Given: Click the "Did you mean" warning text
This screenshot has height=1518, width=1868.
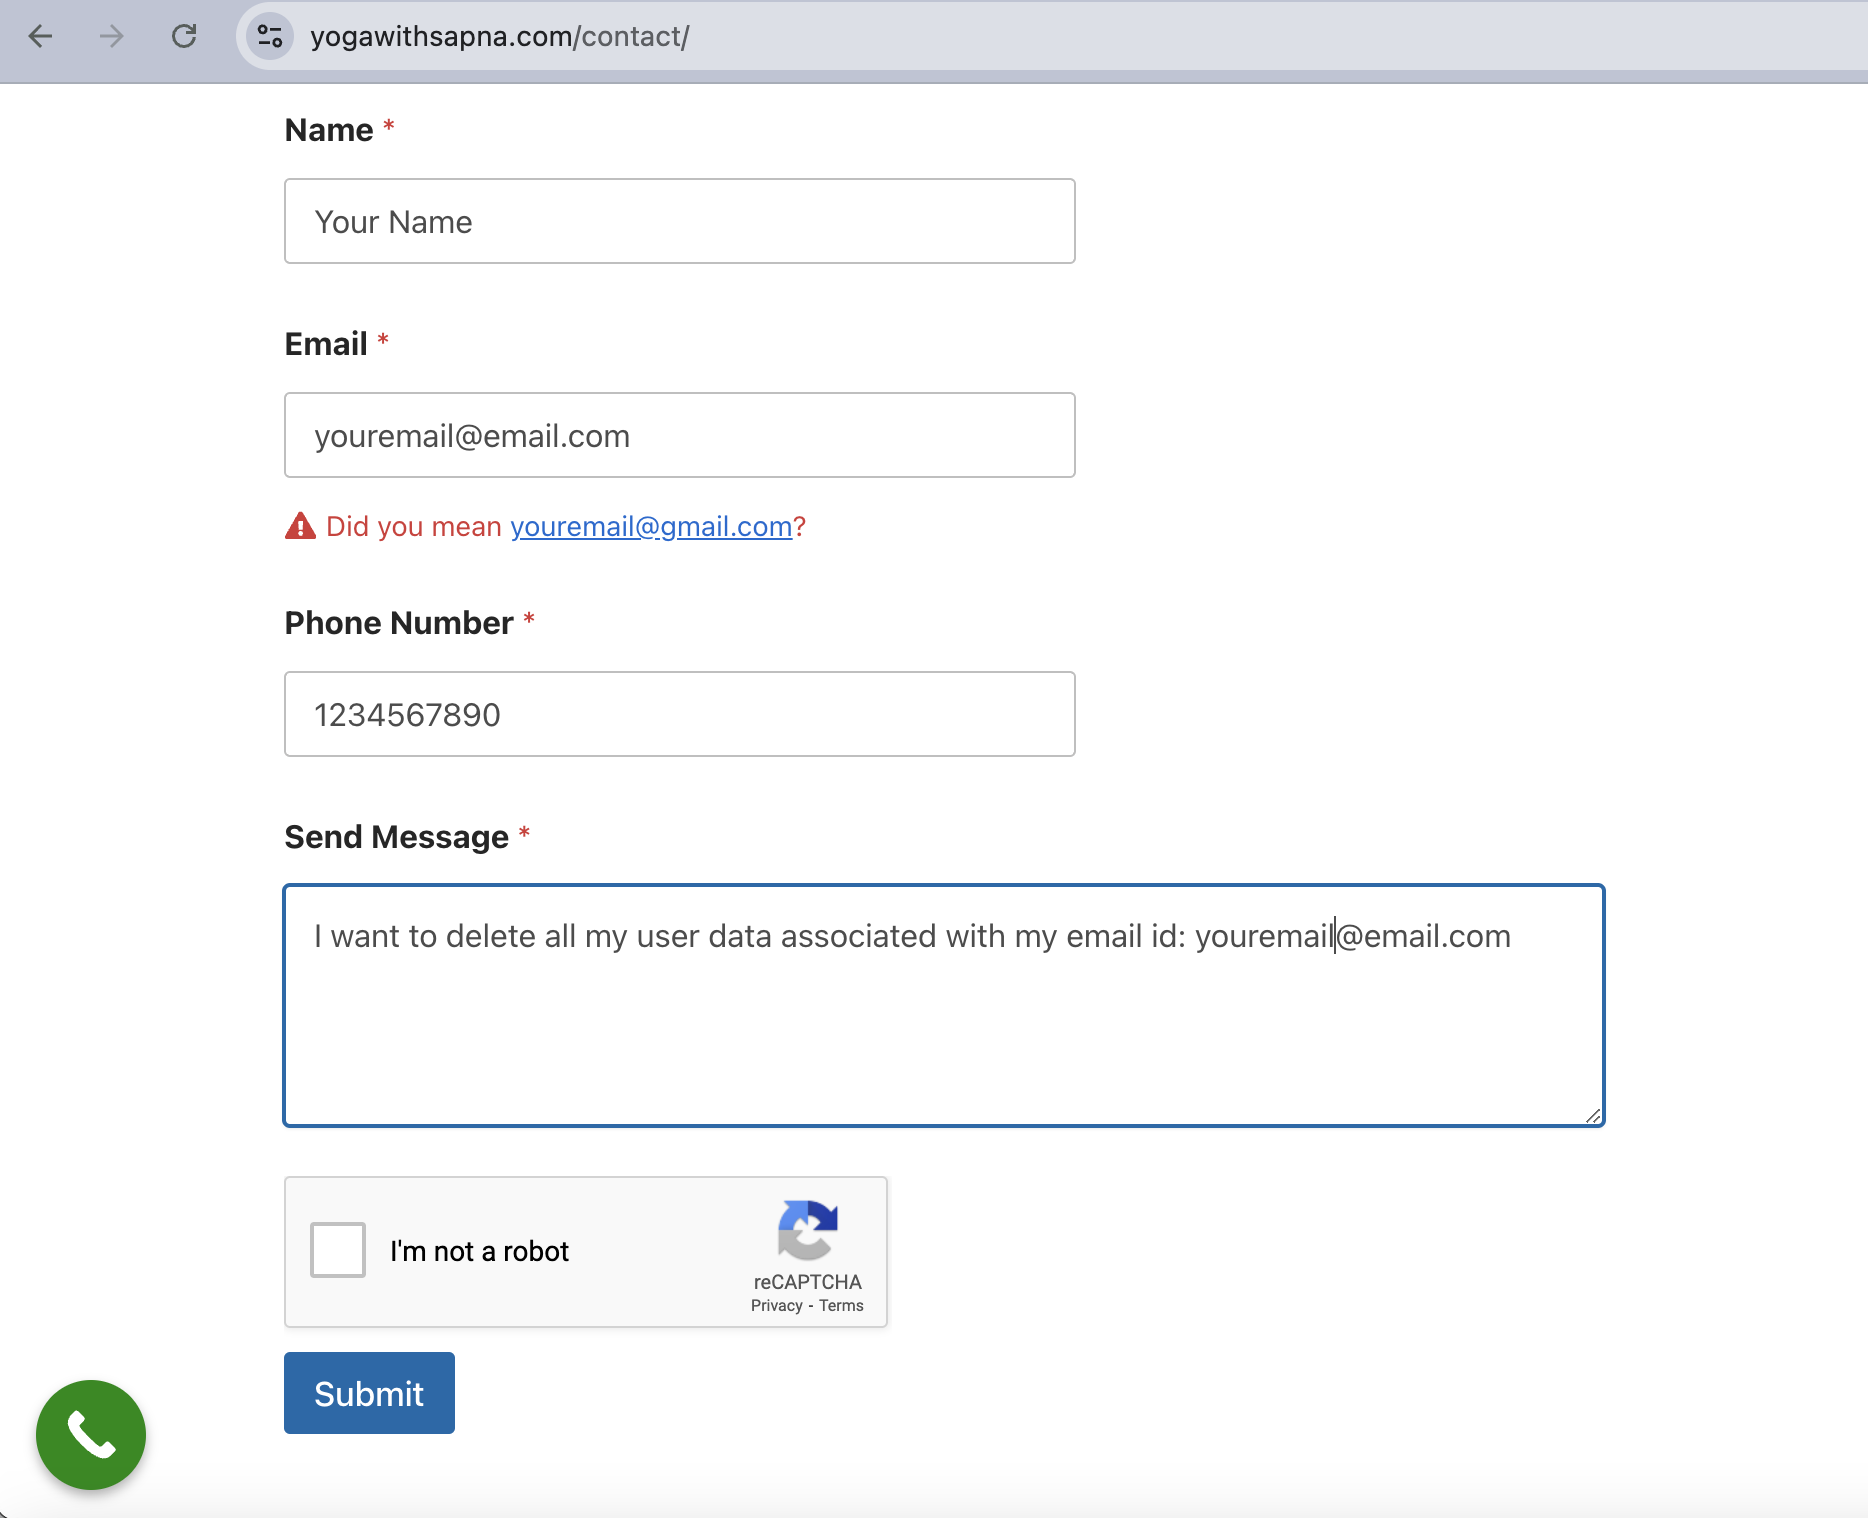Looking at the screenshot, I should tap(414, 526).
